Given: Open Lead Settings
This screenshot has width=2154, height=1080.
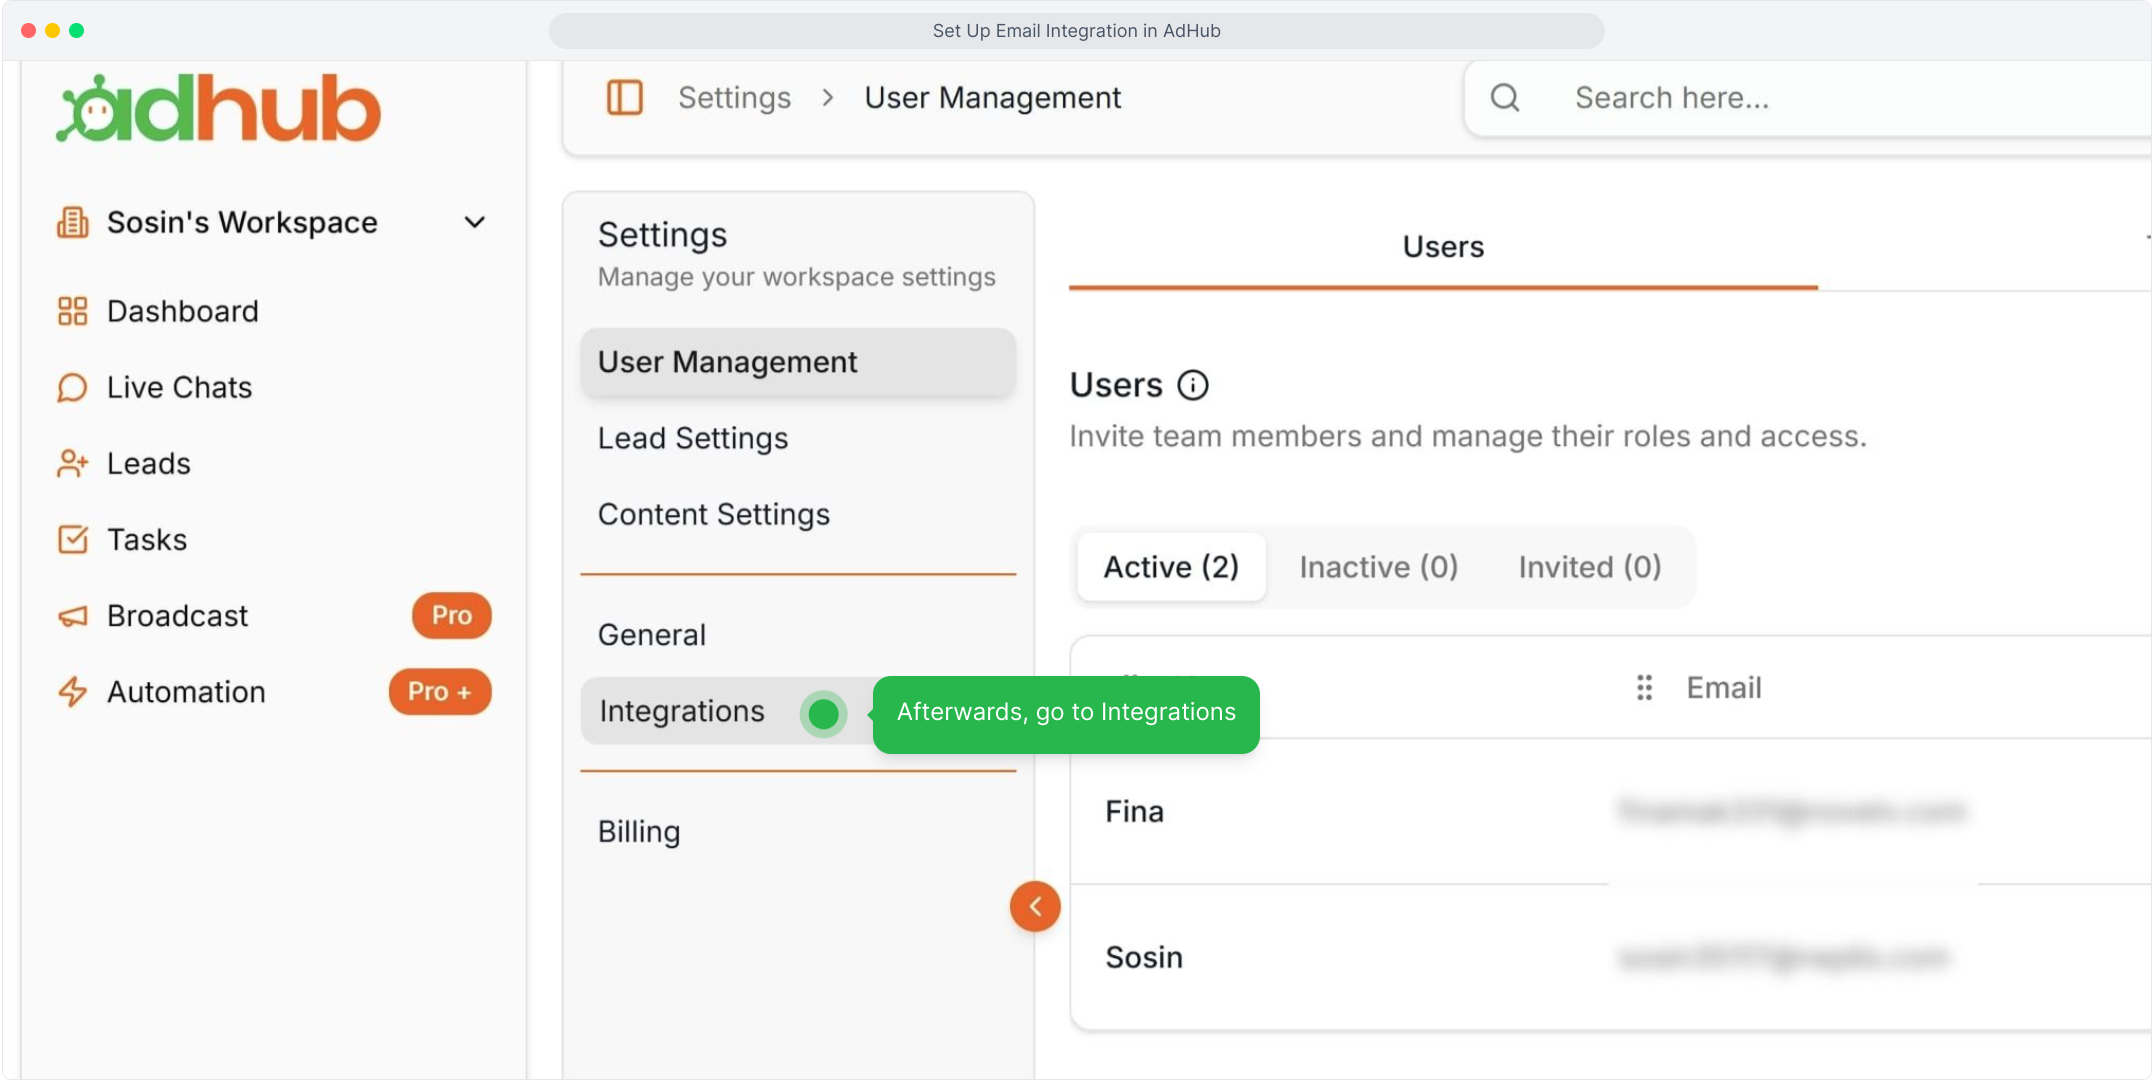Looking at the screenshot, I should tap(693, 438).
